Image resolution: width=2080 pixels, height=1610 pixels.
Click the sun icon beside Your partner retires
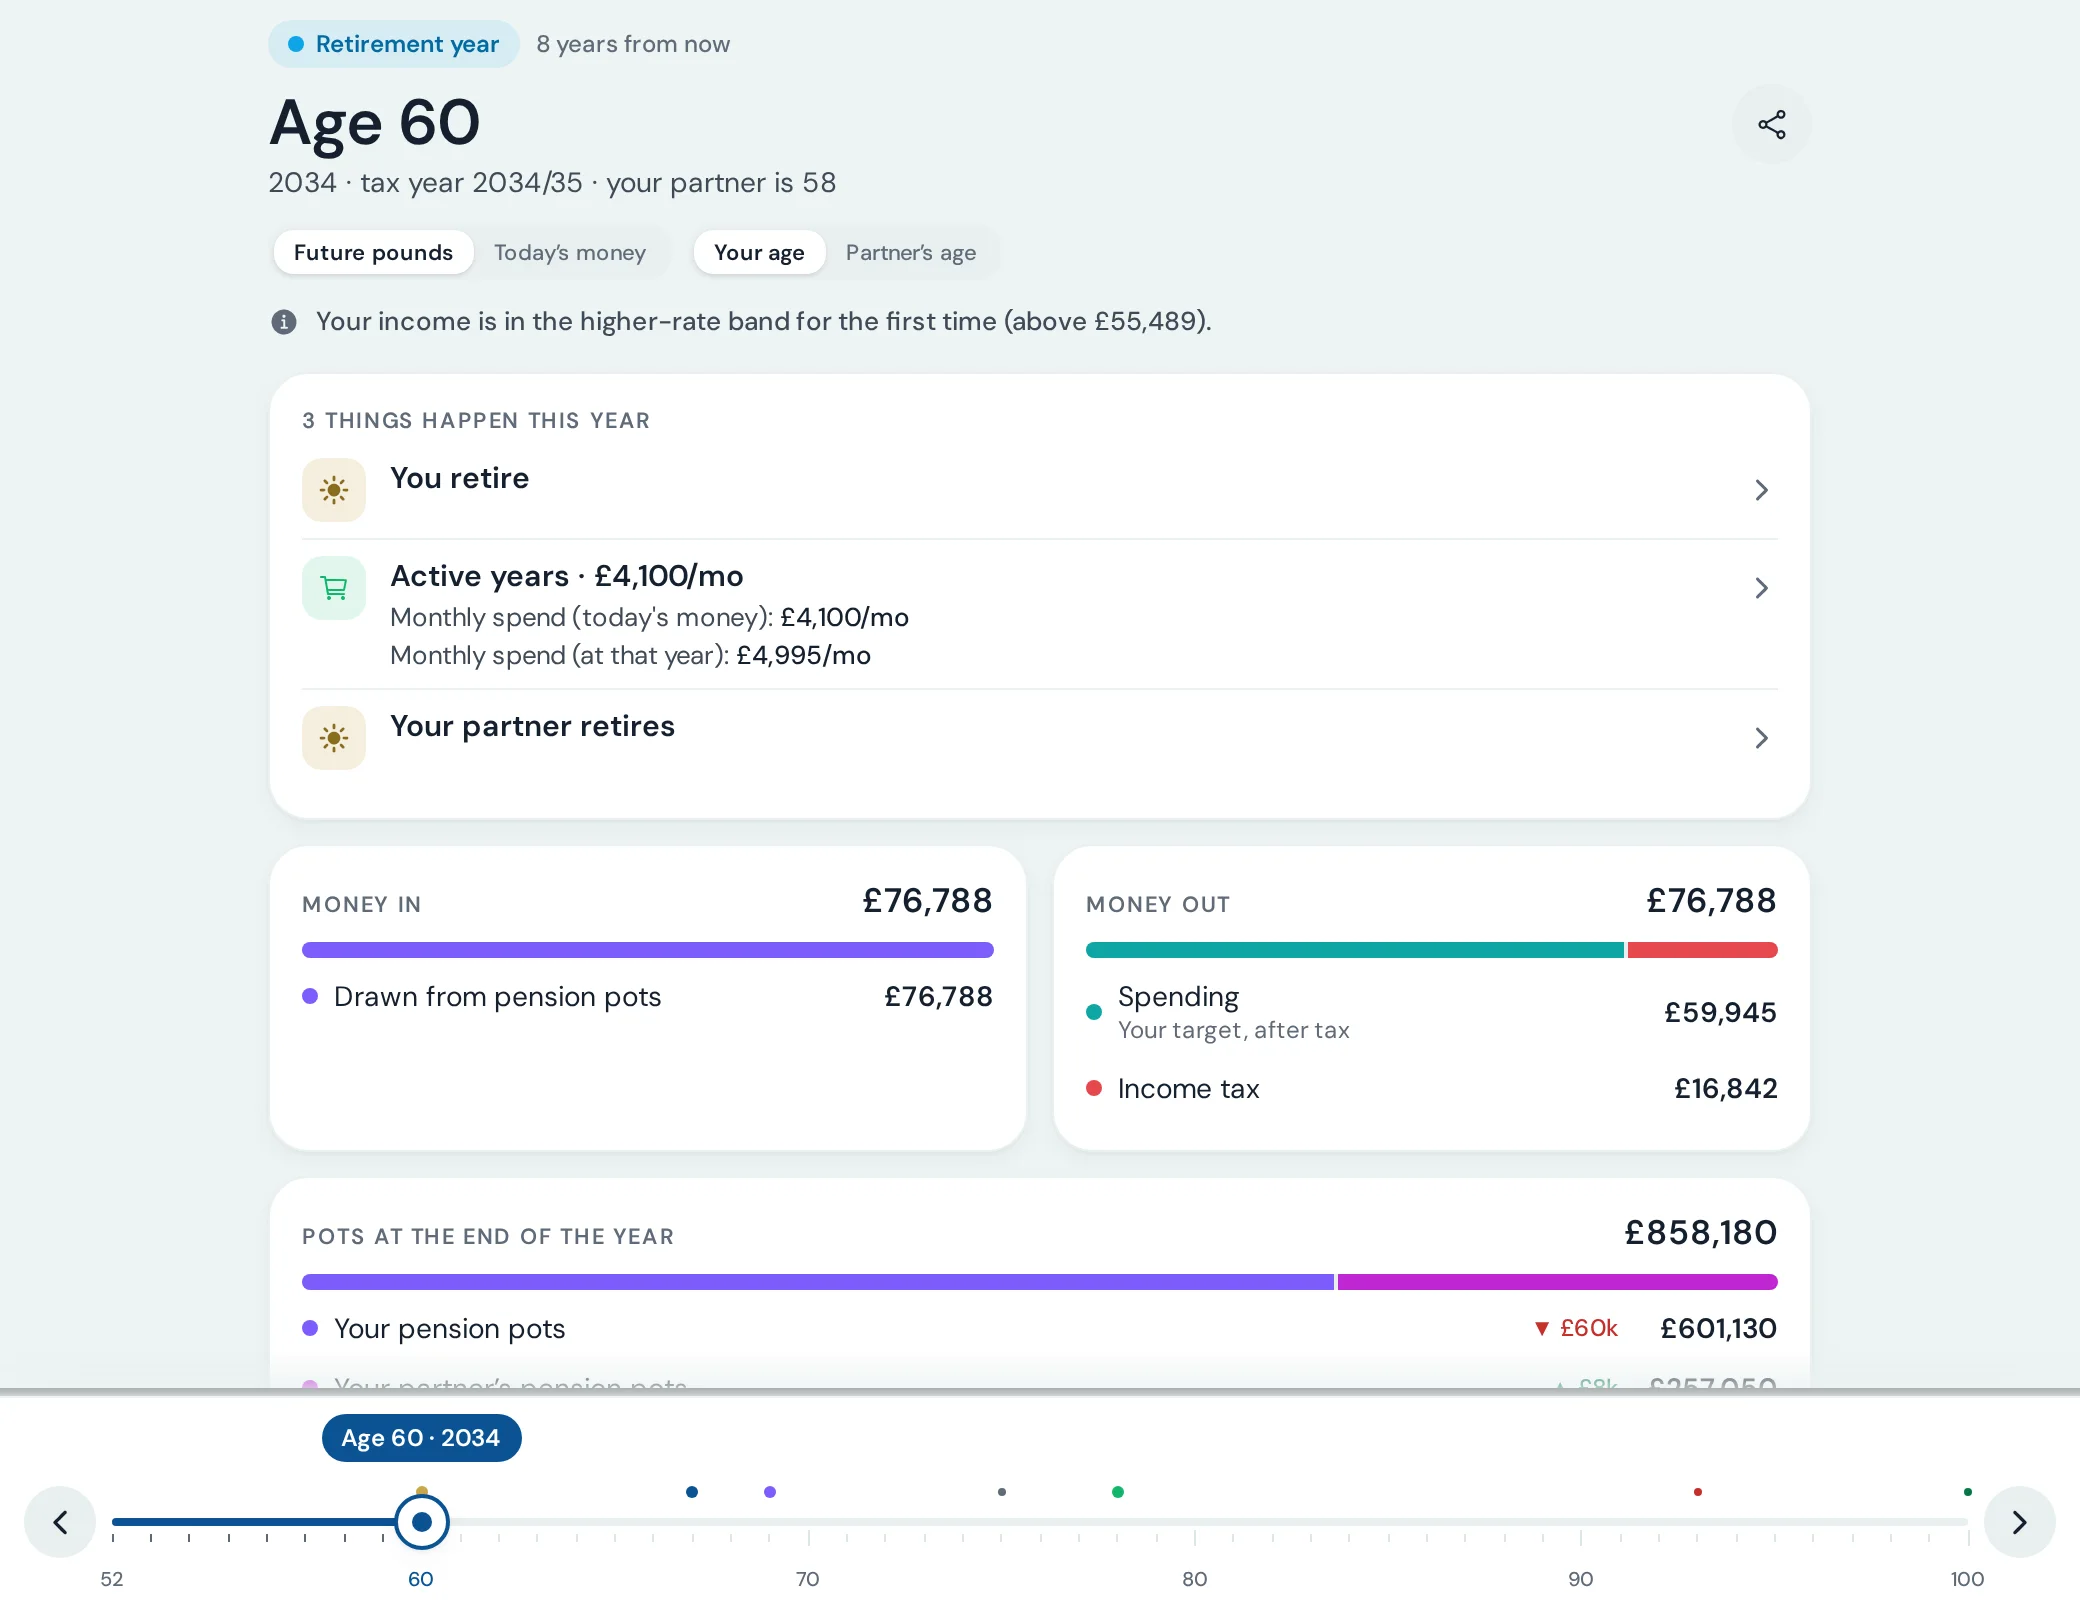(334, 738)
